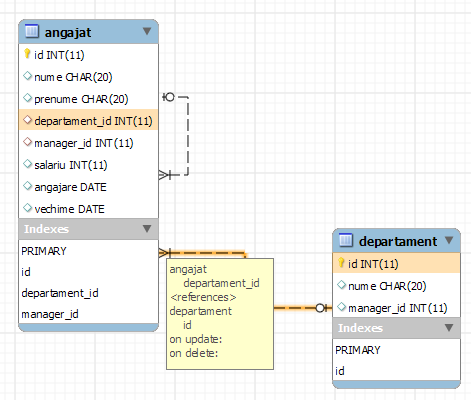Click the departament table icon
Screen dimensions: 471x400
click(x=346, y=240)
